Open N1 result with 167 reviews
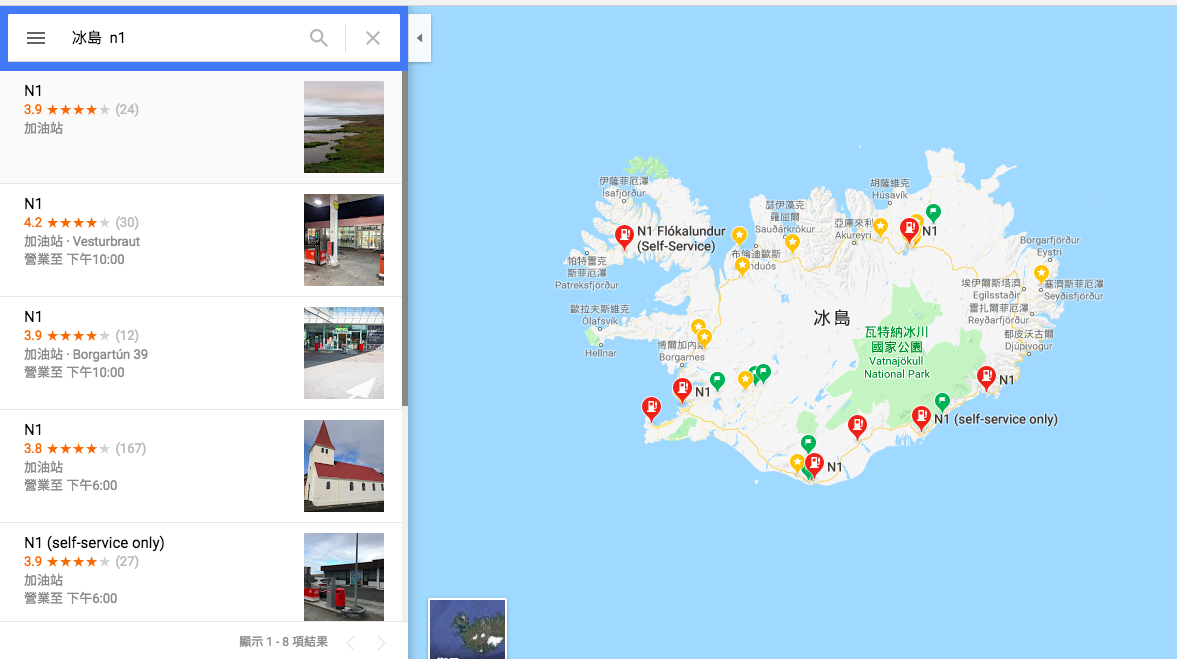The width and height of the screenshot is (1177, 659). click(201, 466)
